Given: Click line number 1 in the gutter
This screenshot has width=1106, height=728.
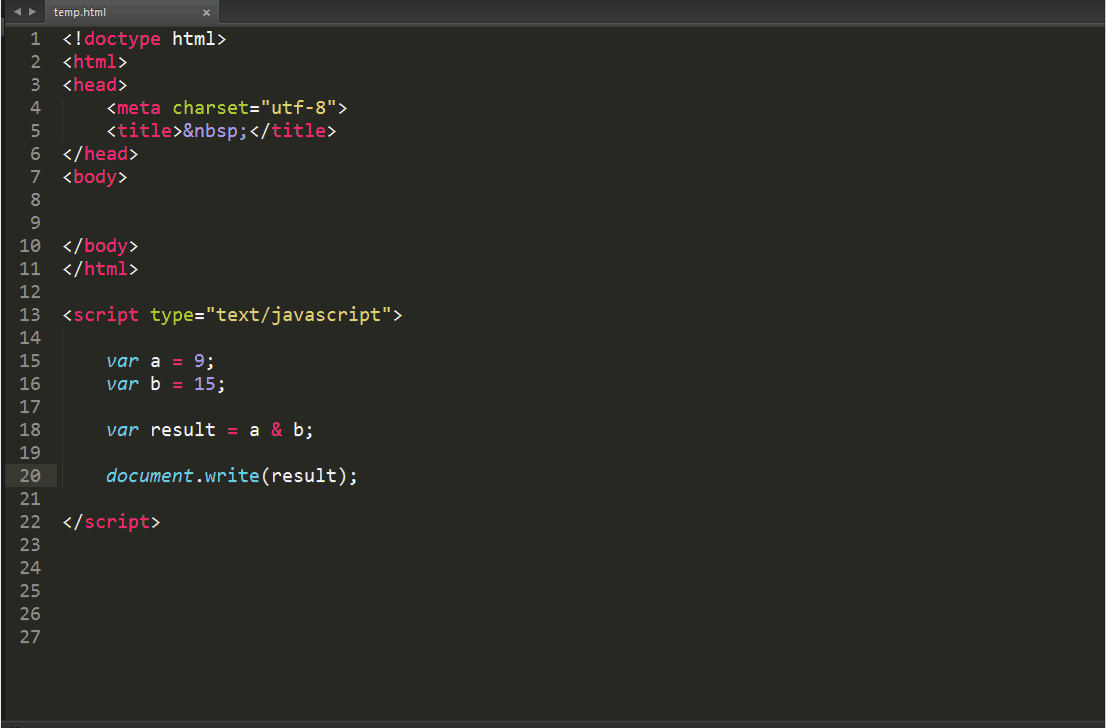Looking at the screenshot, I should tap(35, 39).
